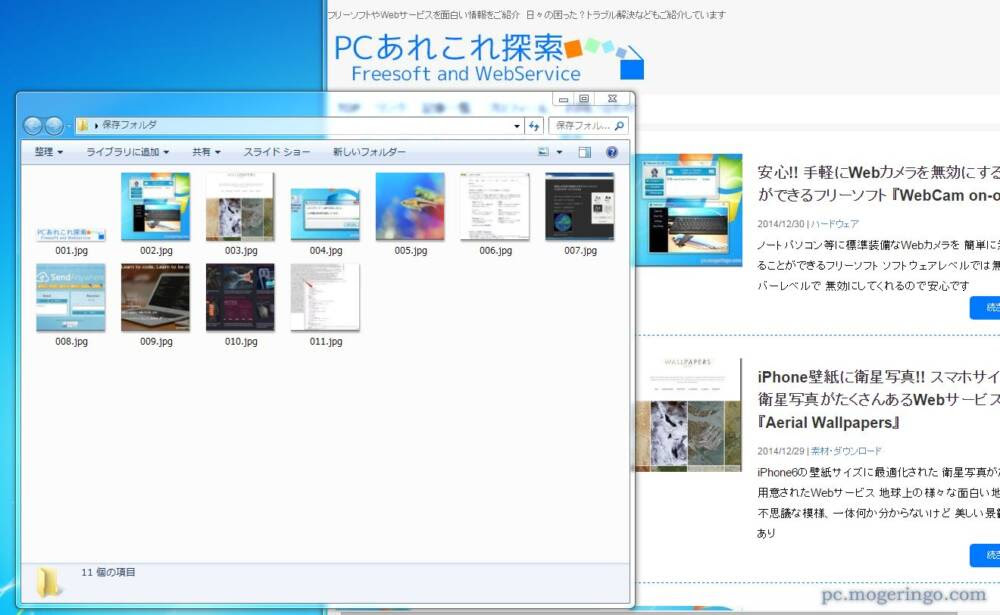The height and width of the screenshot is (615, 1000).
Task: Click the 11 個の項目 status text
Action: 108,572
